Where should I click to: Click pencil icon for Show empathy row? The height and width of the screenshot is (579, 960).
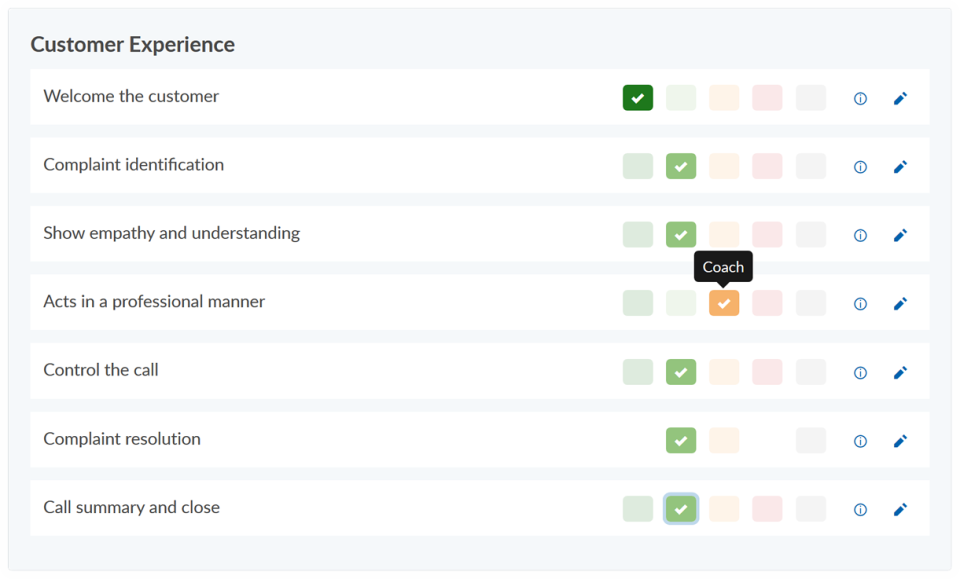coord(900,236)
